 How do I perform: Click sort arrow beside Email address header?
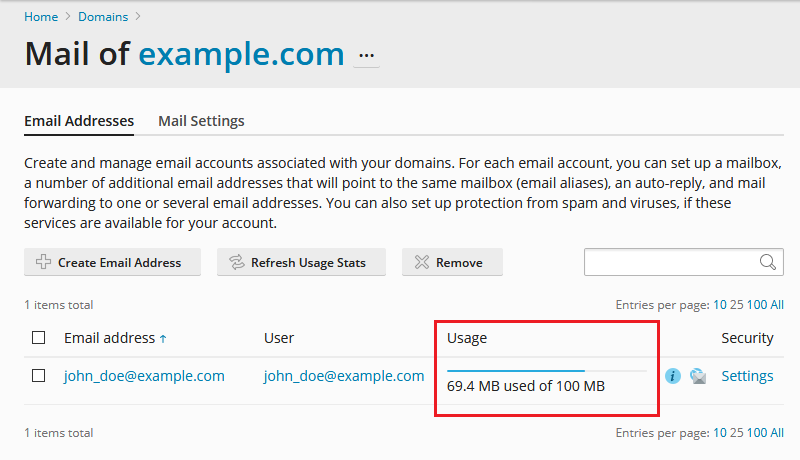click(x=163, y=339)
